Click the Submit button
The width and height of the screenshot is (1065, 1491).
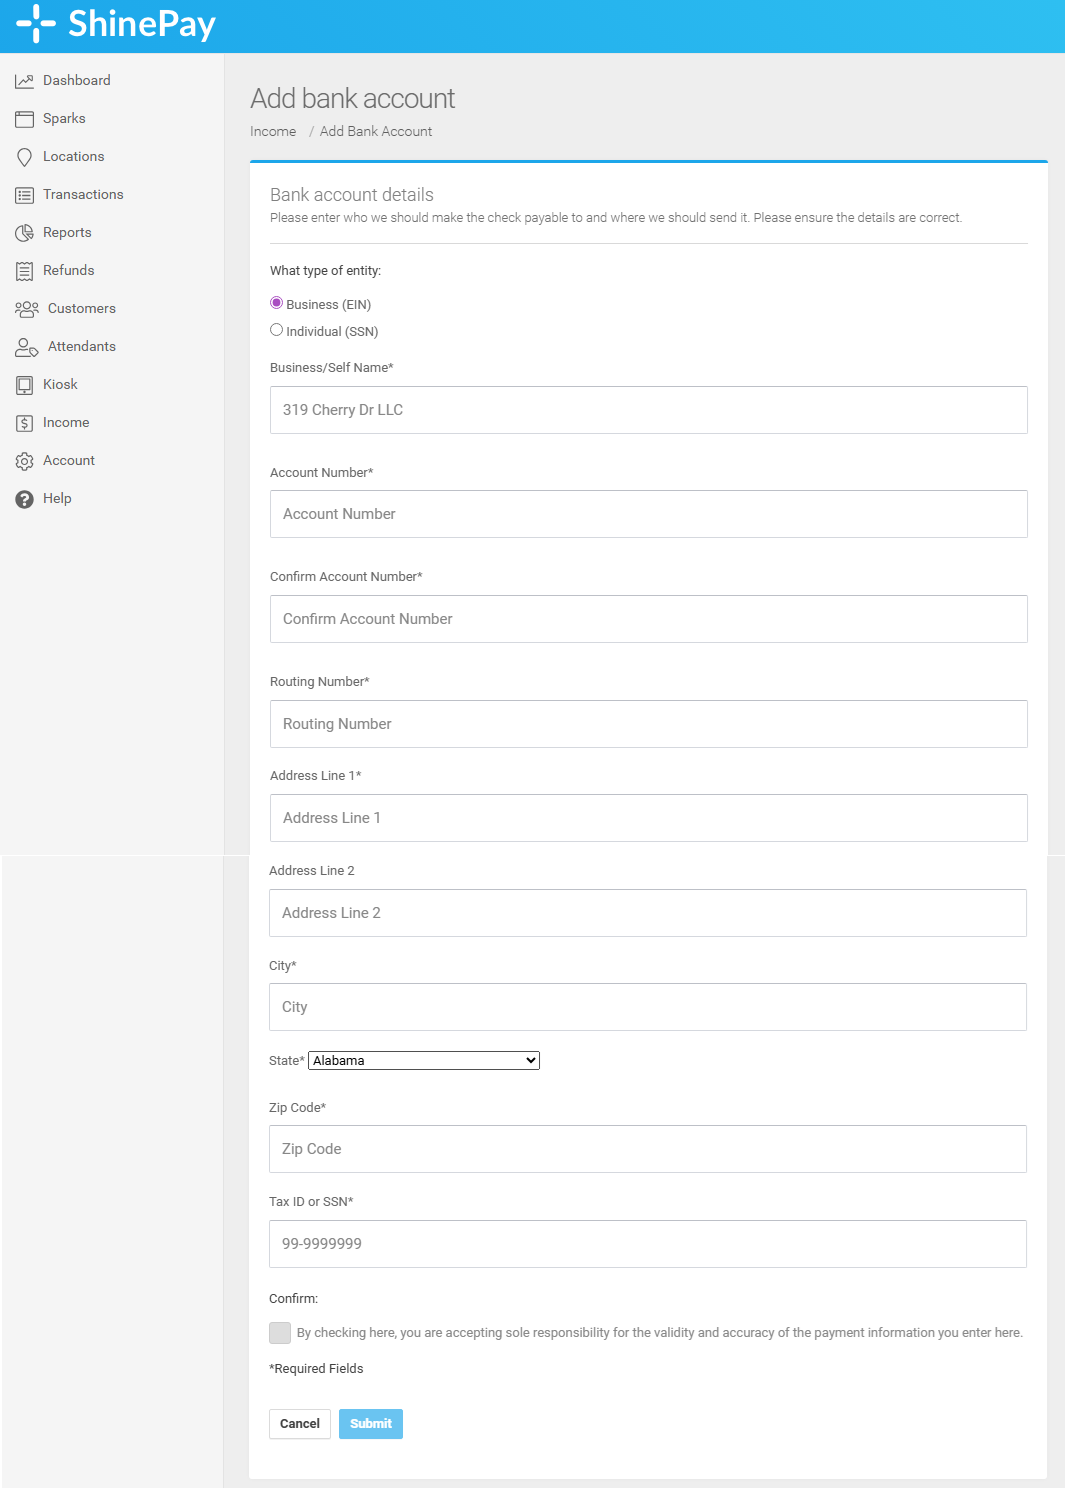371,1424
